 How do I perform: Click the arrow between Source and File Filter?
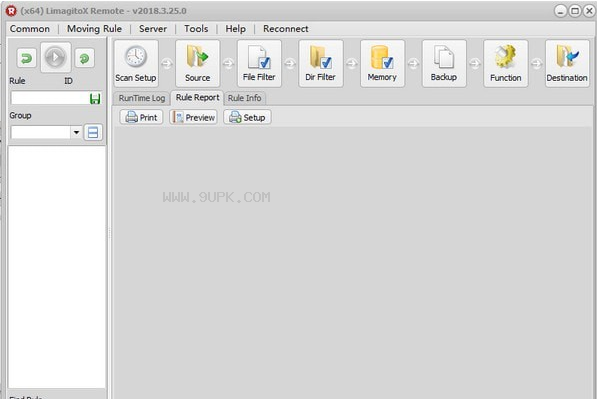228,64
